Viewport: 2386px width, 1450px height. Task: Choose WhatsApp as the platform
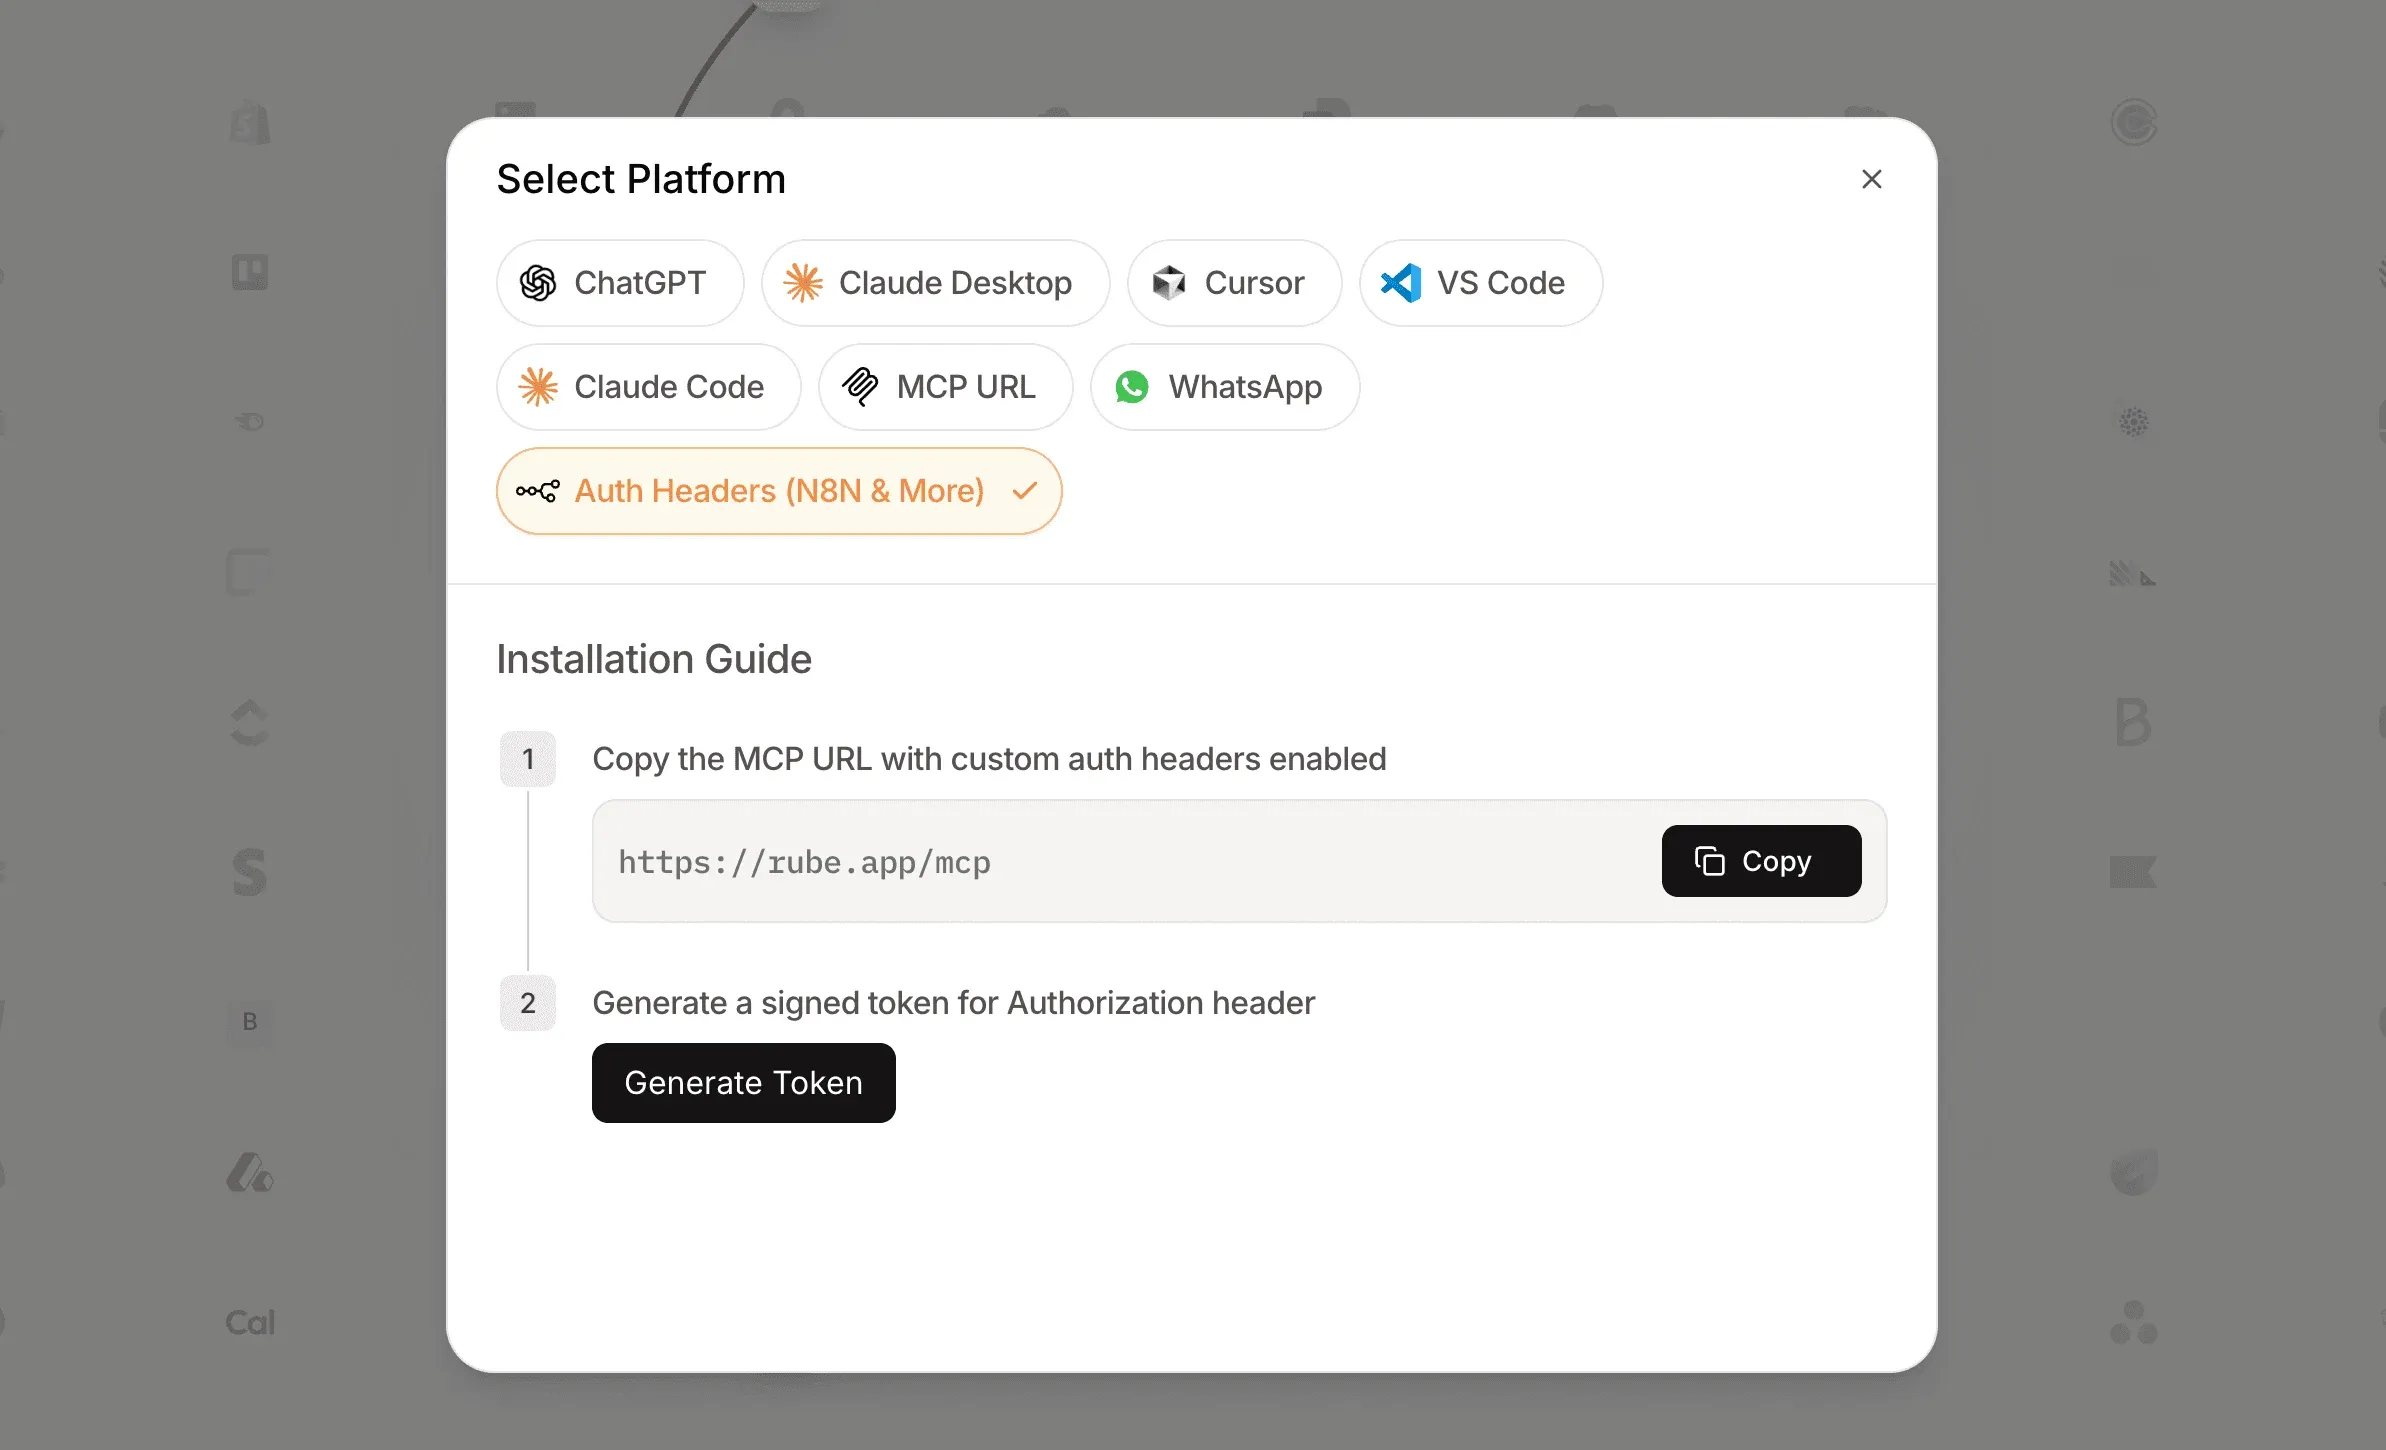point(1224,387)
